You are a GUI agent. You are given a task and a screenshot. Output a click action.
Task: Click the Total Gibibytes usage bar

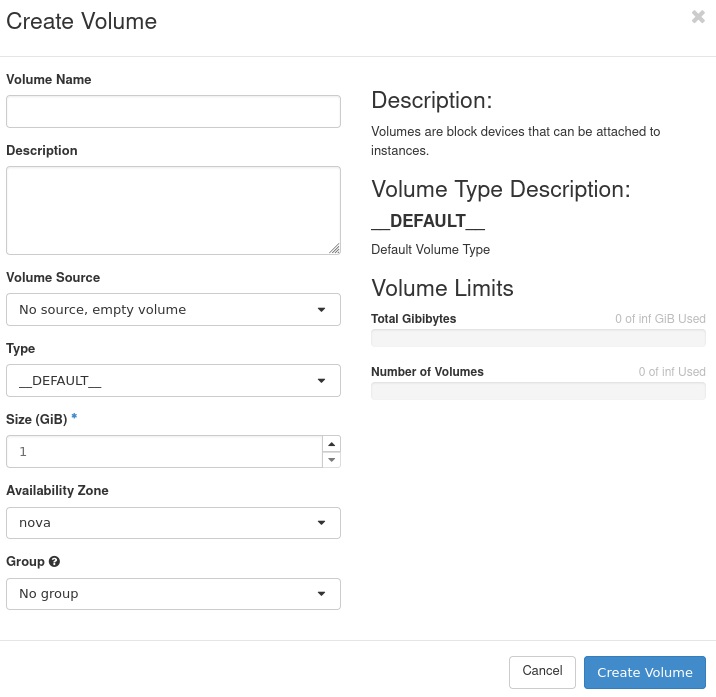point(538,338)
